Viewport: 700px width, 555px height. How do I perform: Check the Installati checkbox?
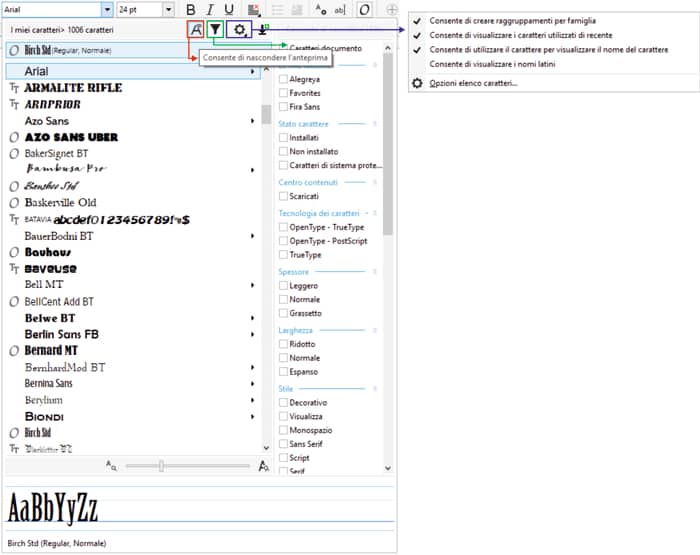point(284,137)
